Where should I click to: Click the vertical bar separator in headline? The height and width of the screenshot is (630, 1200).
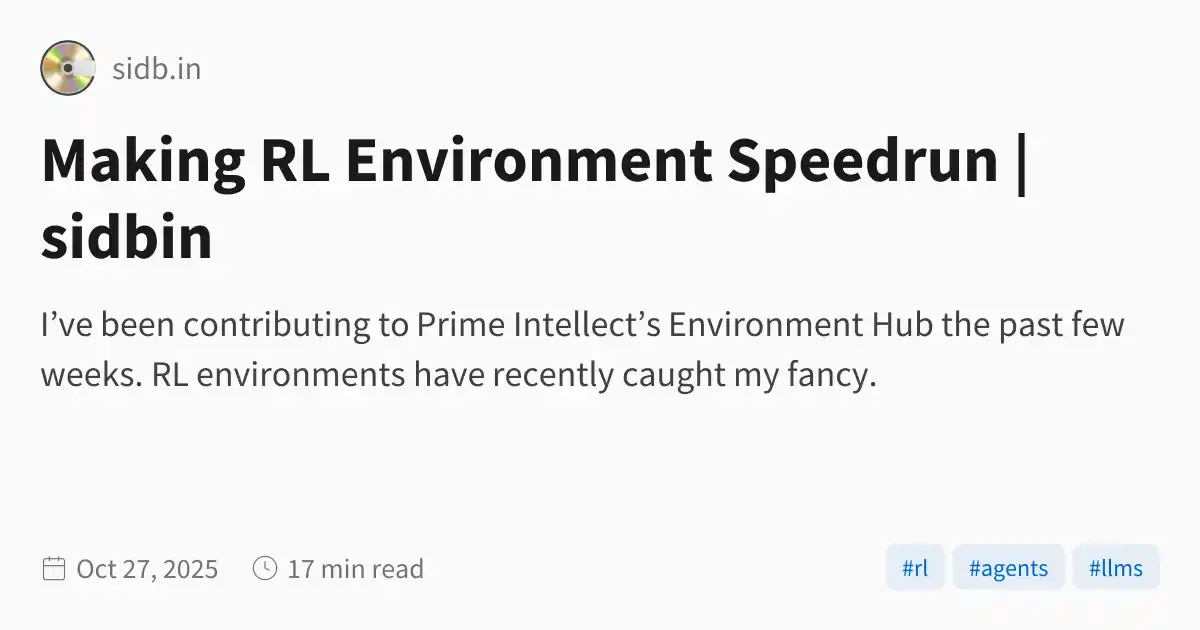(x=1020, y=160)
